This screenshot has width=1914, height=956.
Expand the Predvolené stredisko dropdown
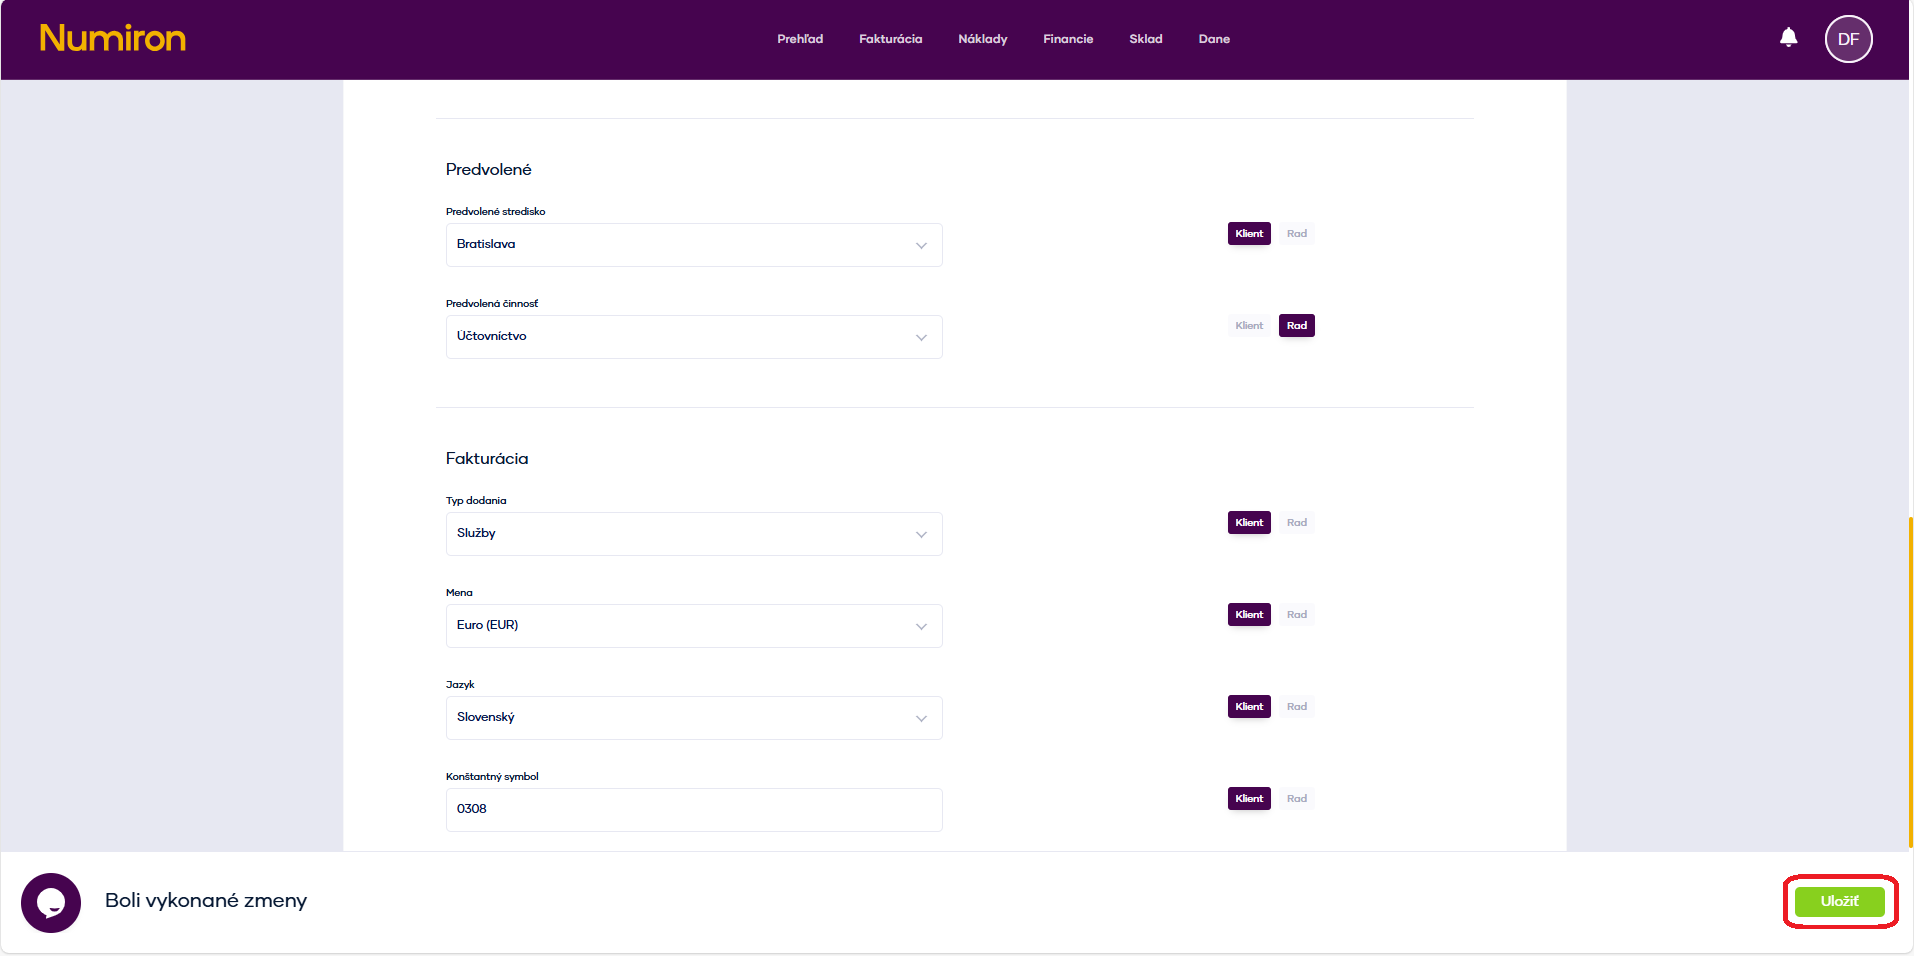[x=693, y=245]
